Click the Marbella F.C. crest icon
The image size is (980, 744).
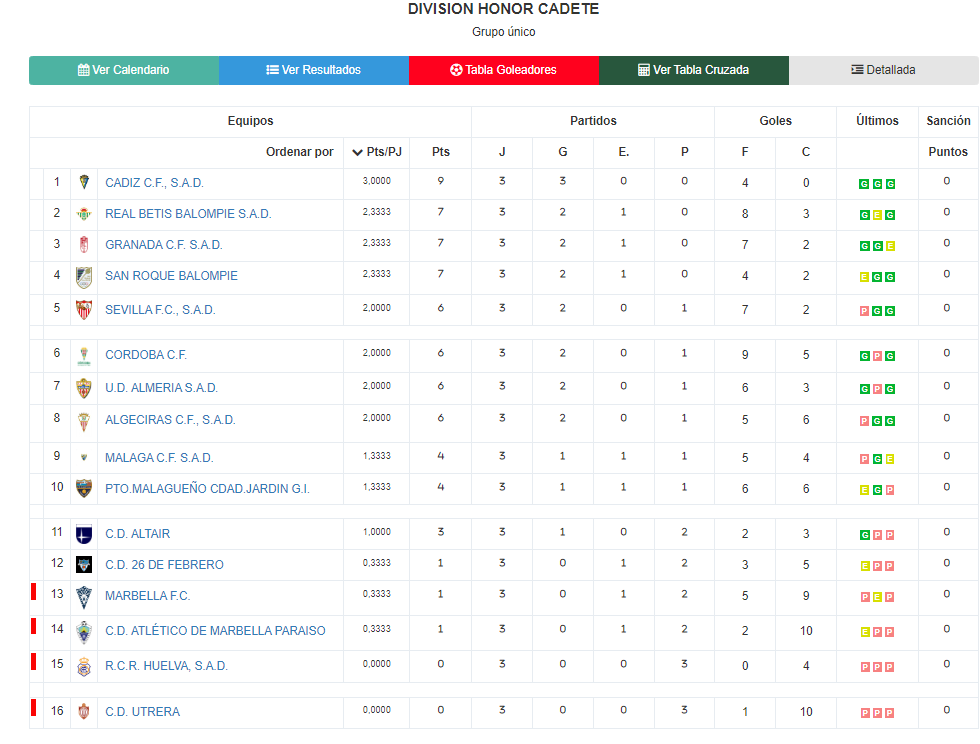click(x=84, y=598)
